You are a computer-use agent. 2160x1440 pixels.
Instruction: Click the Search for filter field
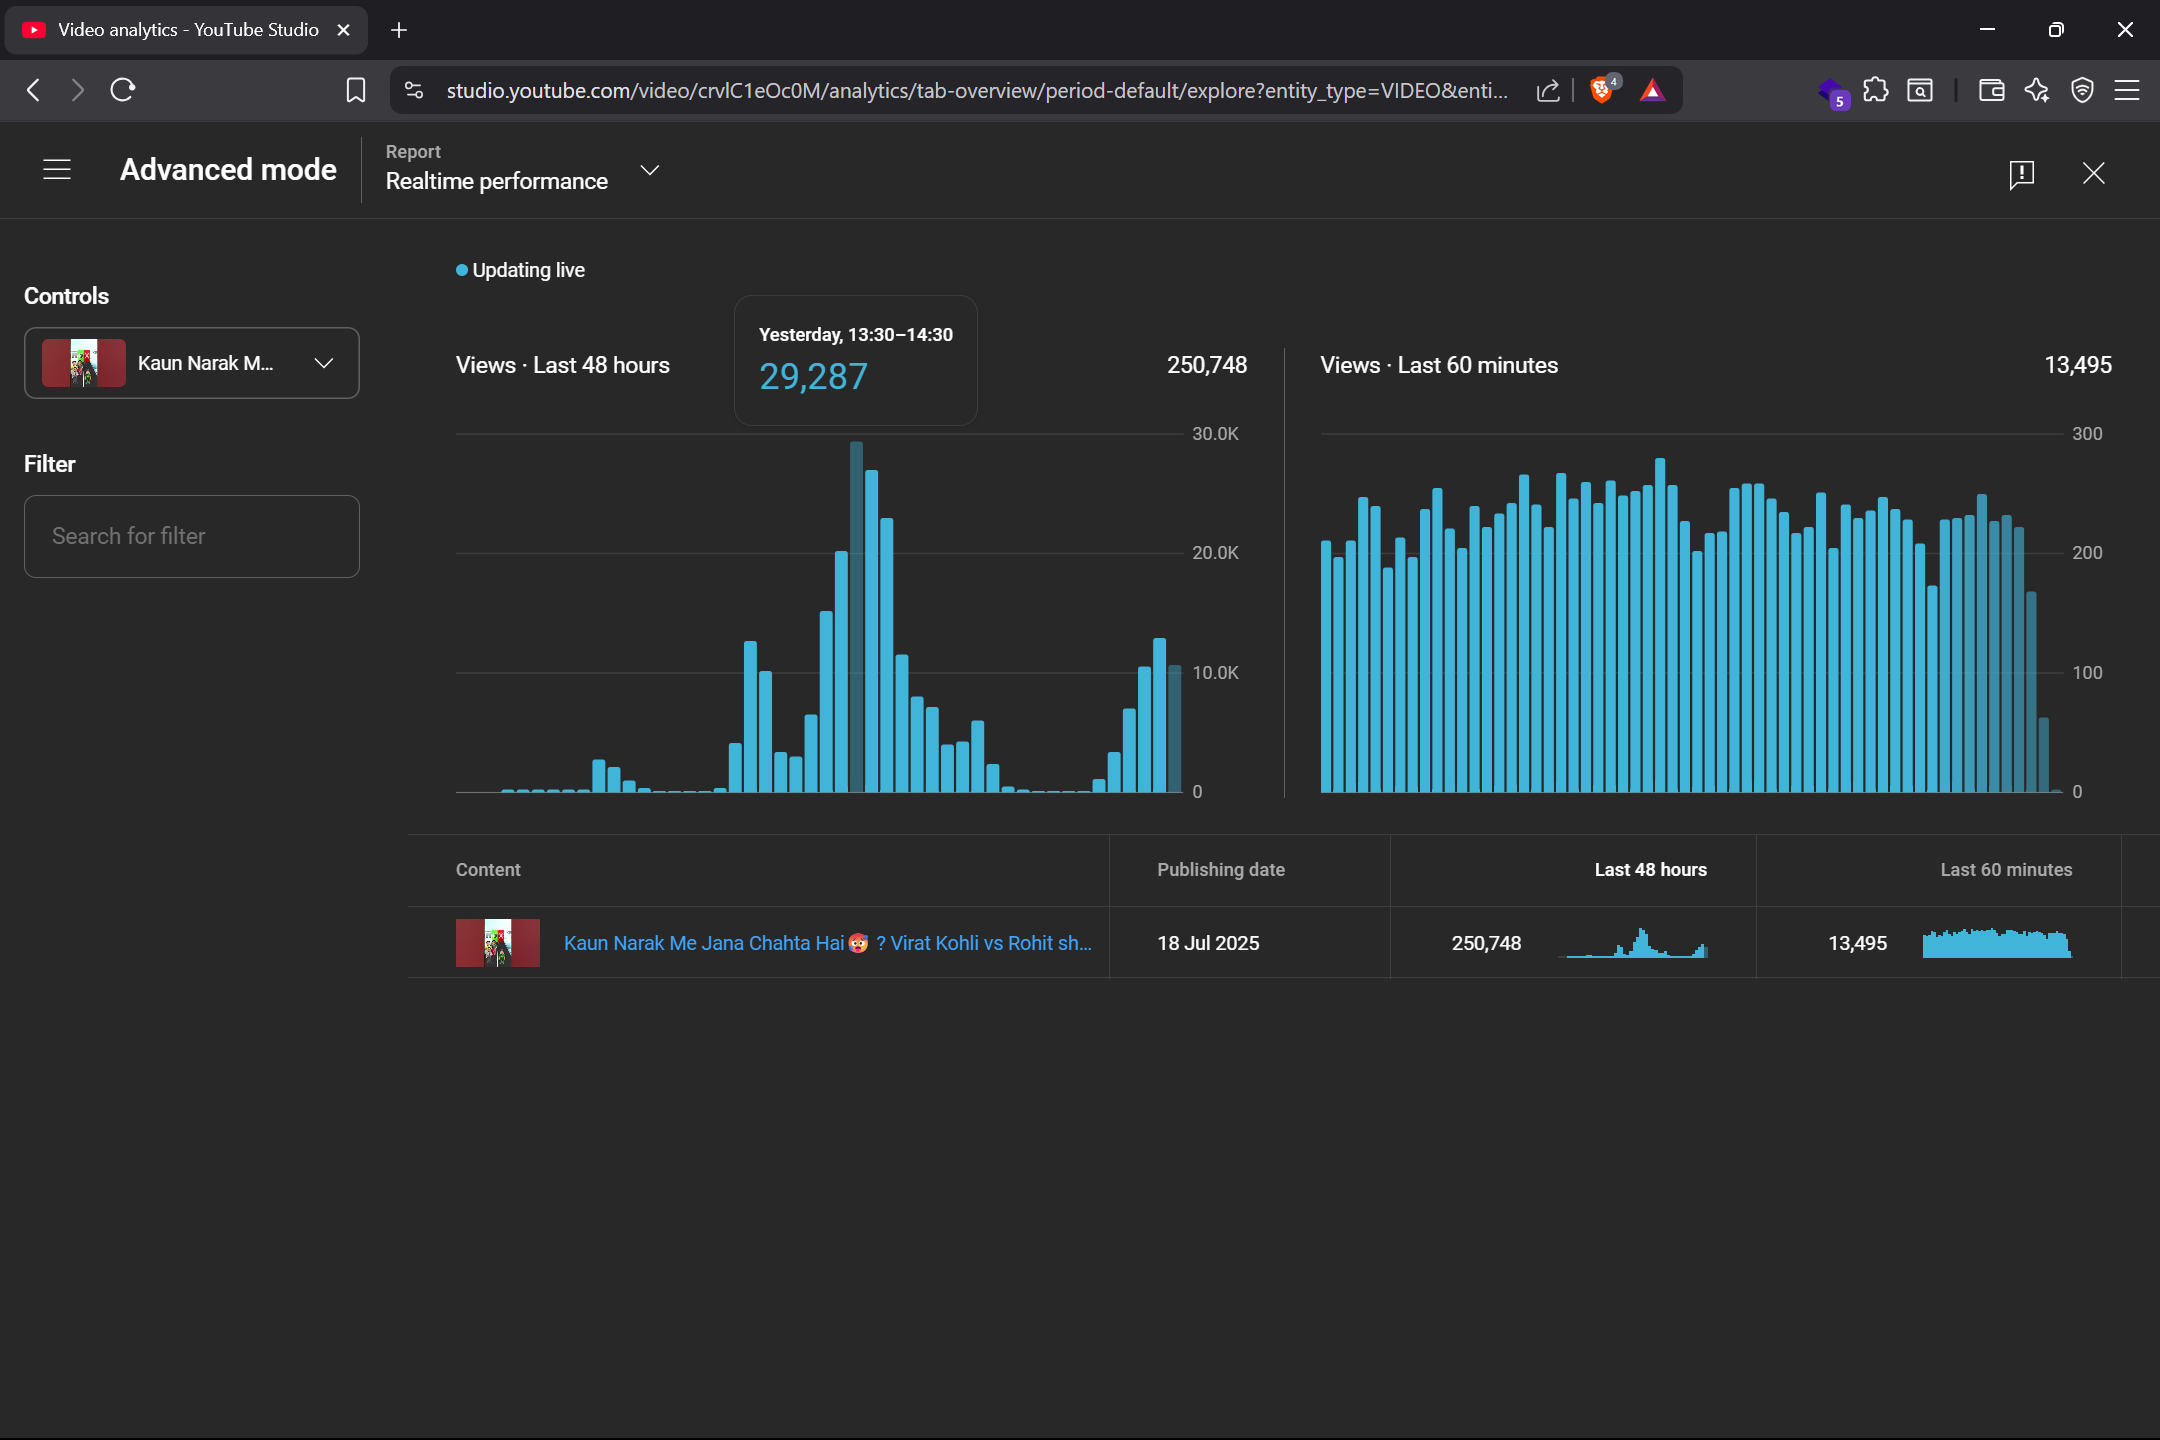192,536
